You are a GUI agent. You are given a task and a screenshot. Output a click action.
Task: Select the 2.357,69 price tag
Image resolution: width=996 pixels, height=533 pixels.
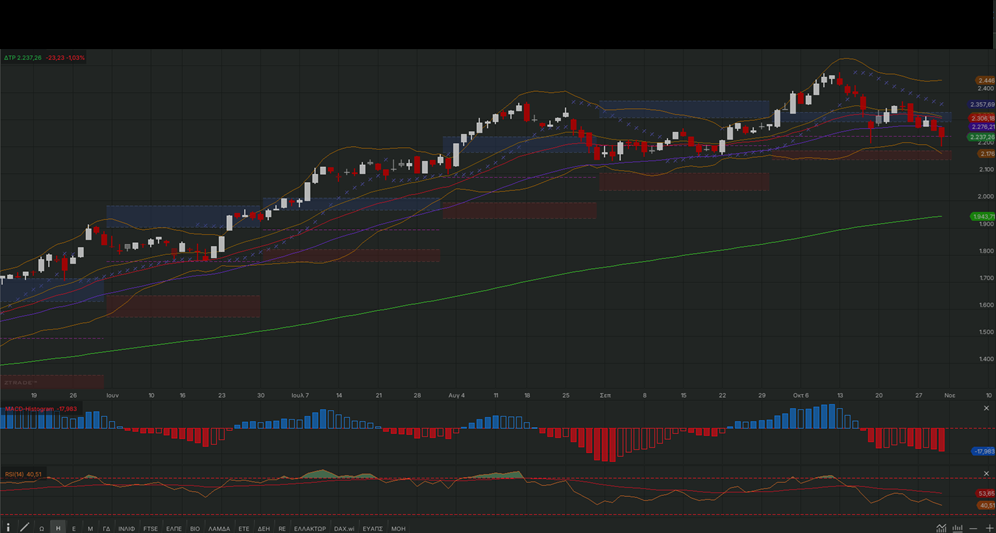tap(982, 104)
